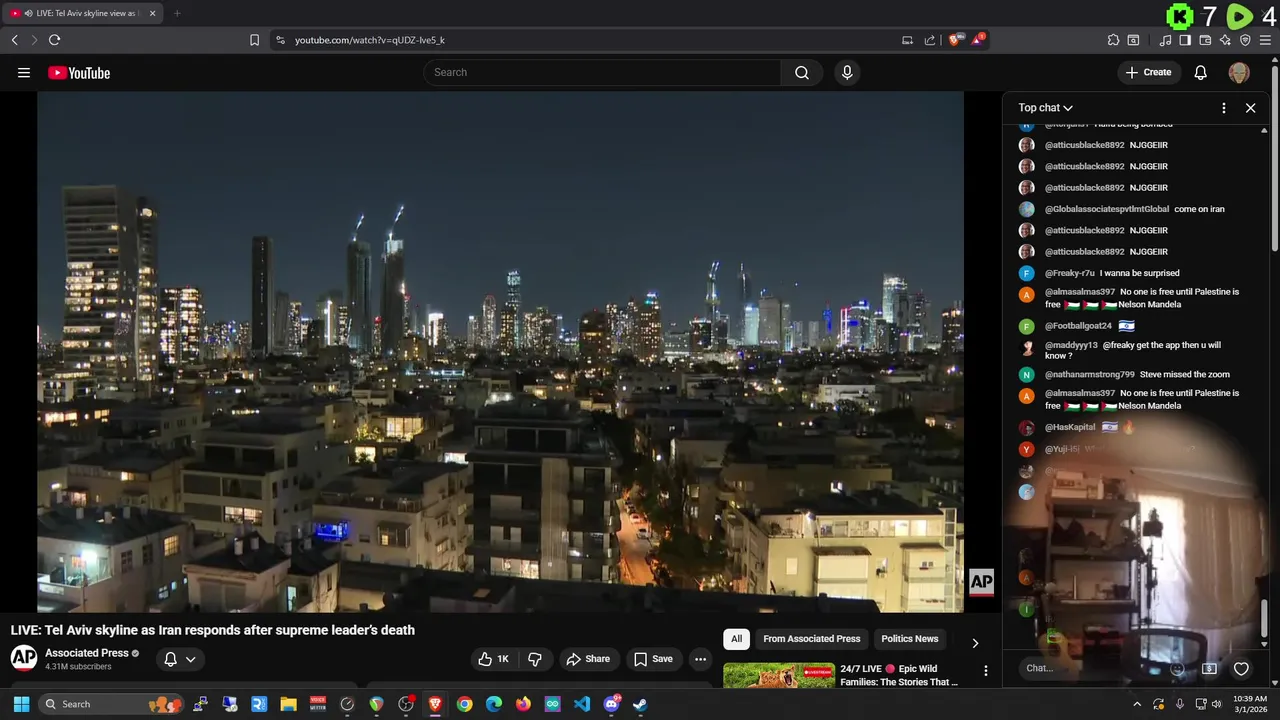
Task: Select the All filter chip
Action: (736, 639)
